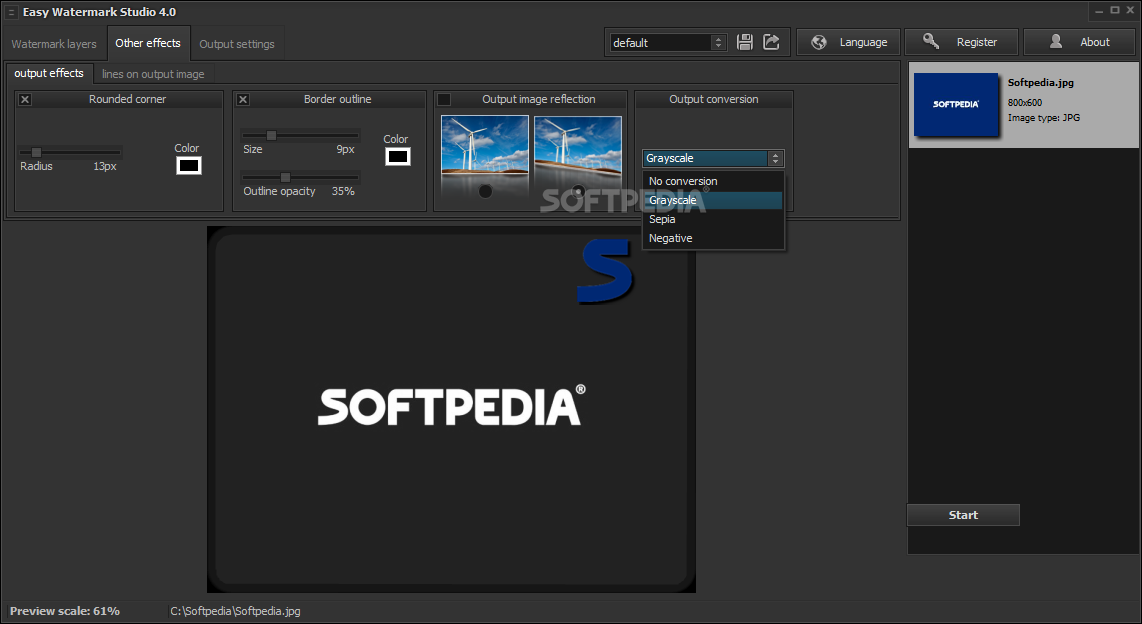Click the Outline opacity slider handle
The width and height of the screenshot is (1142, 624).
click(x=286, y=177)
